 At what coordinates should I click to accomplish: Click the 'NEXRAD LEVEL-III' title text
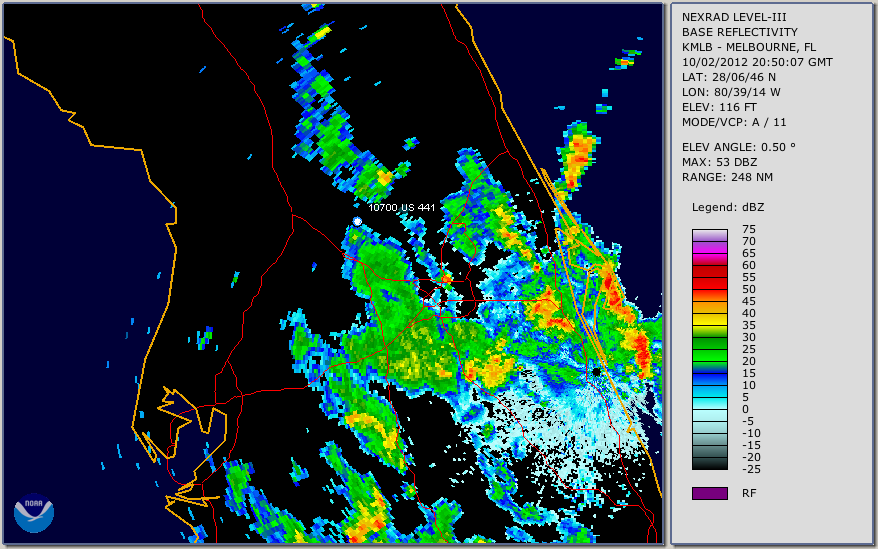(x=734, y=17)
